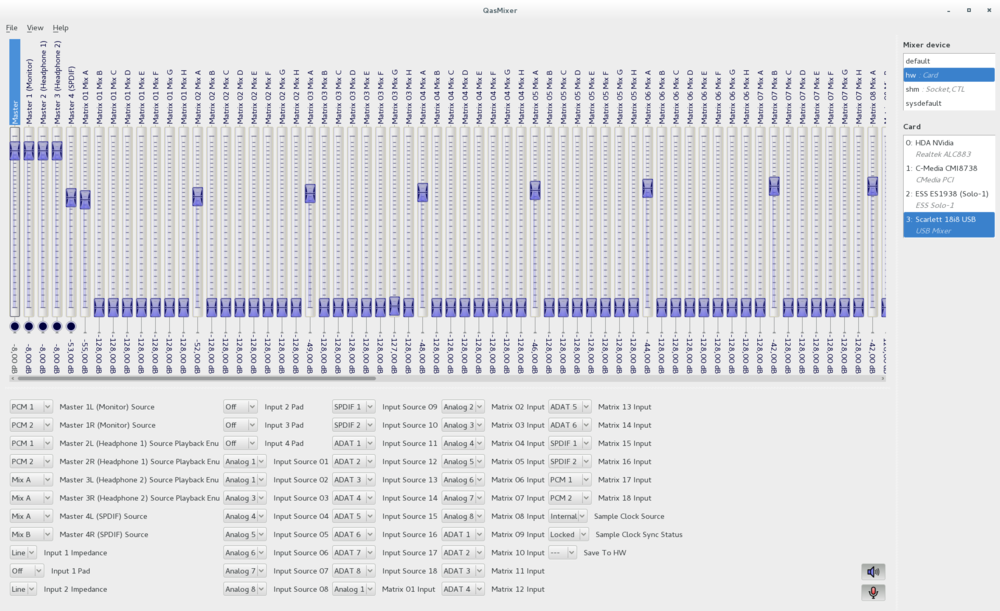Screen dimensions: 1000x611
Task: Open the Input Source 18 dropdown
Action: point(353,571)
